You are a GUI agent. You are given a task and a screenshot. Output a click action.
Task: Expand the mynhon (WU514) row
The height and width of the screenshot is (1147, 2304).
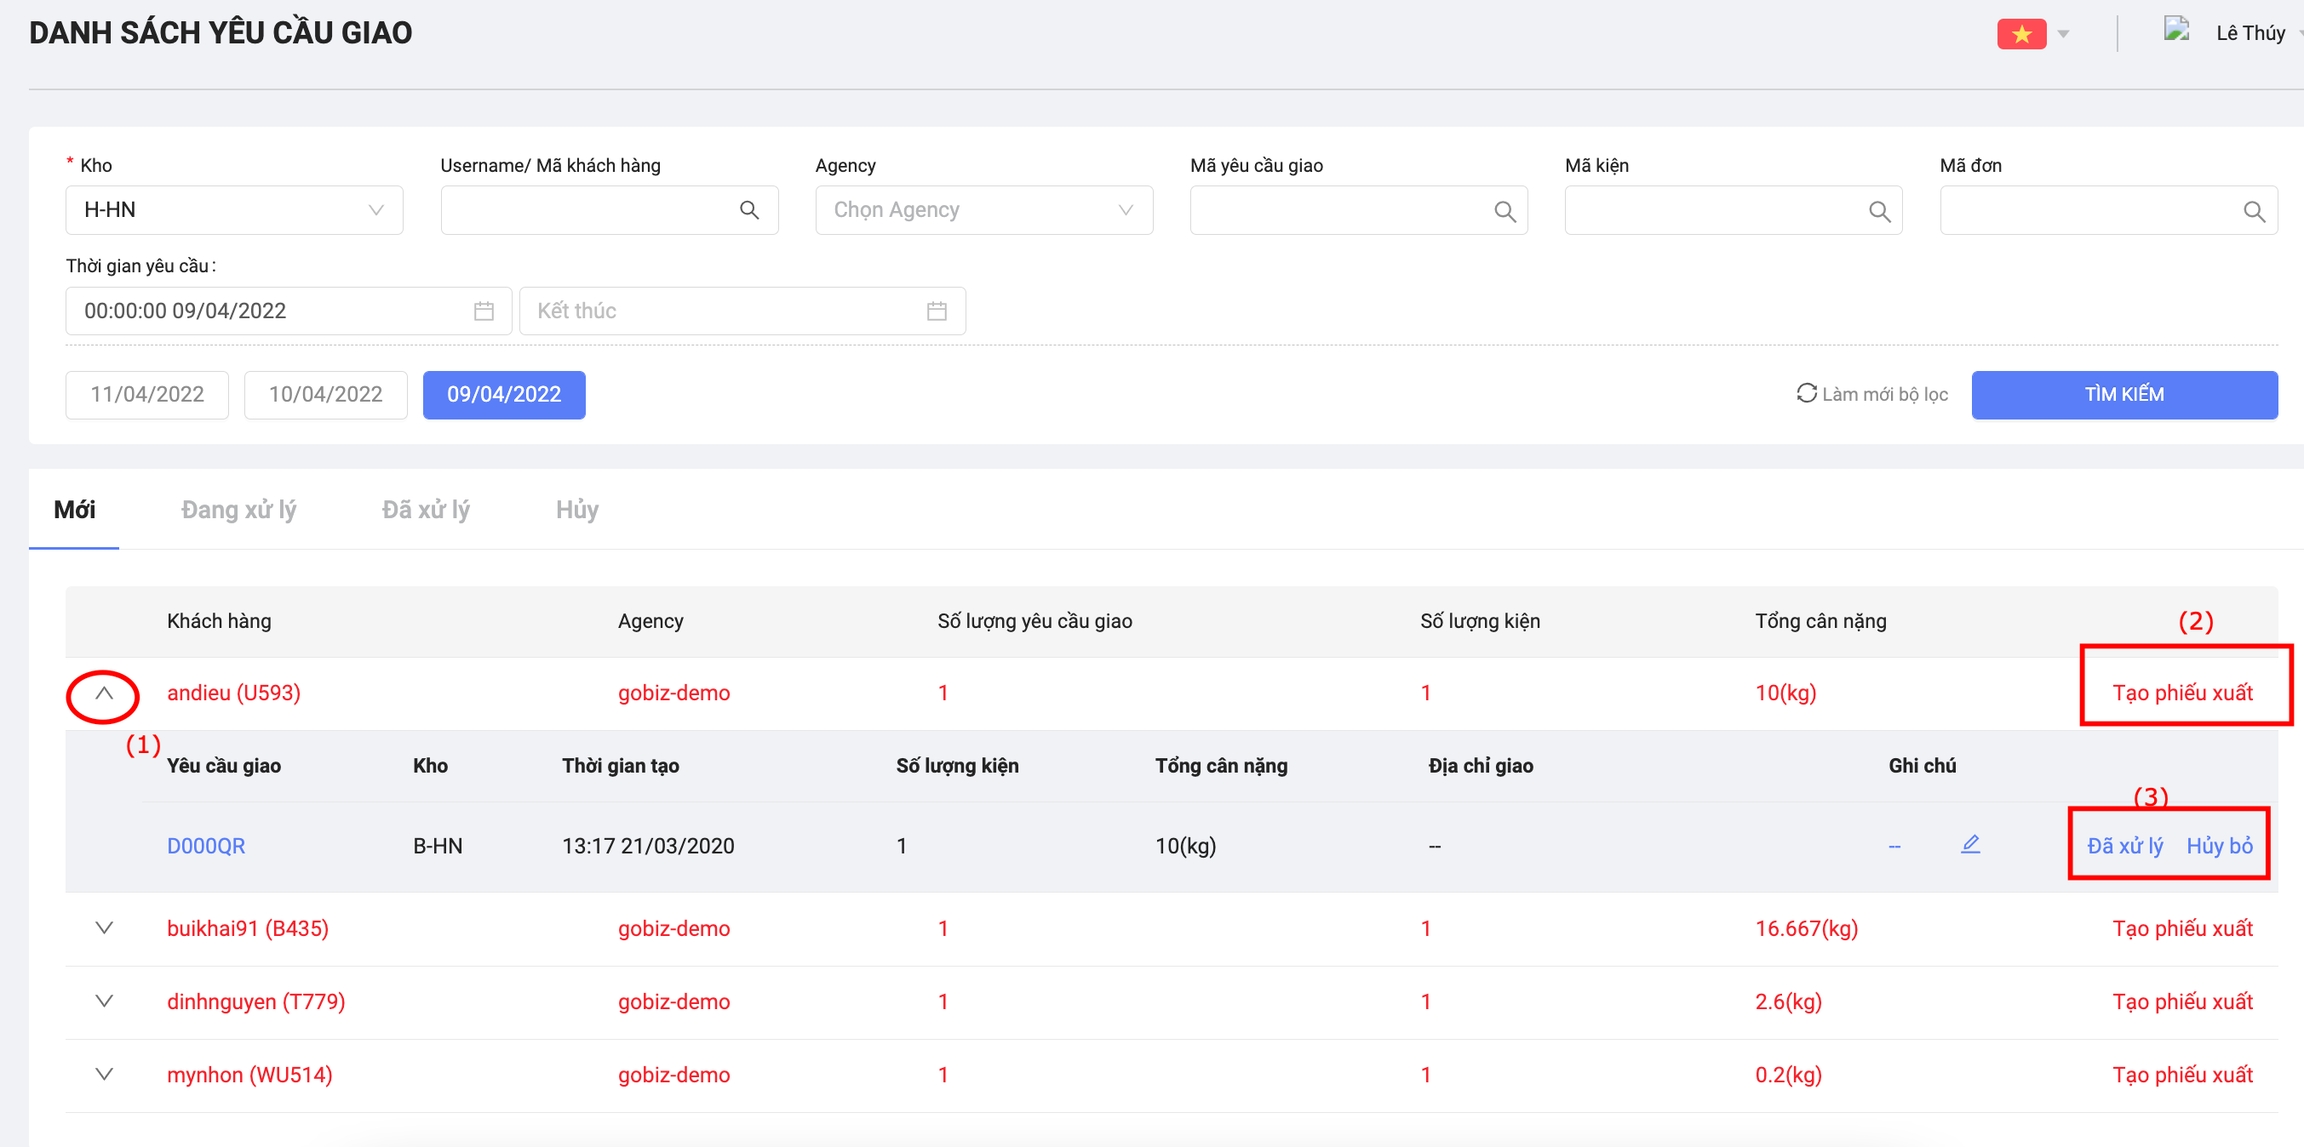[x=104, y=1074]
